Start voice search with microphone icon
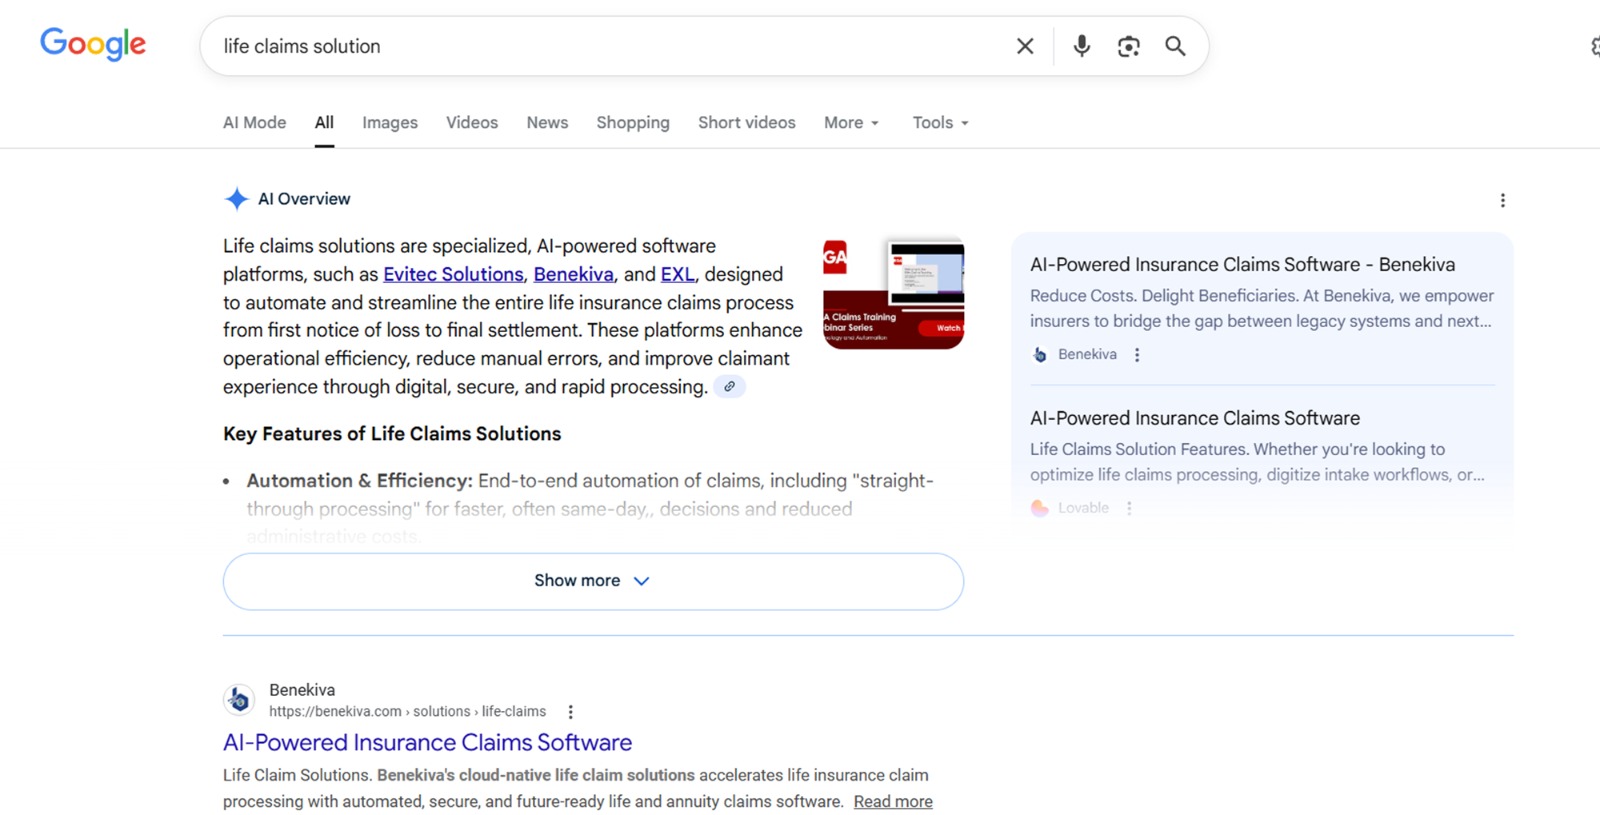 (x=1081, y=46)
